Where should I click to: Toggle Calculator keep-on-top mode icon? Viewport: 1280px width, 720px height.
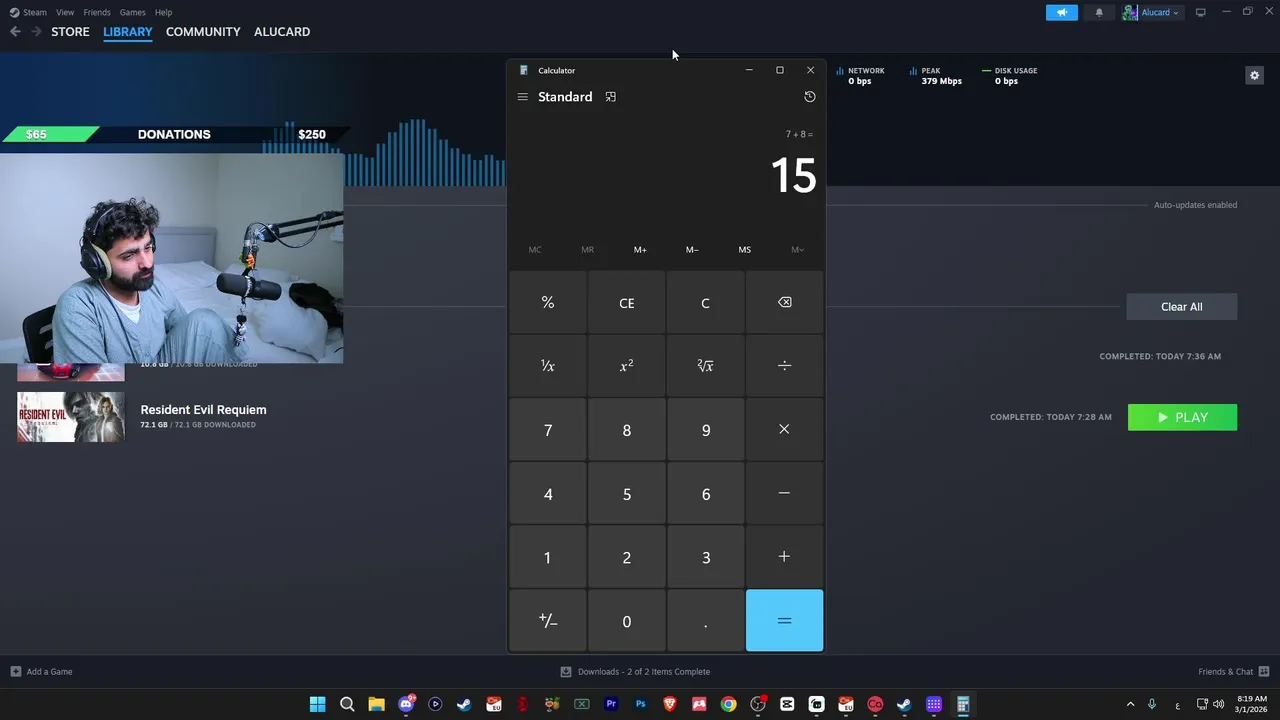click(x=610, y=97)
